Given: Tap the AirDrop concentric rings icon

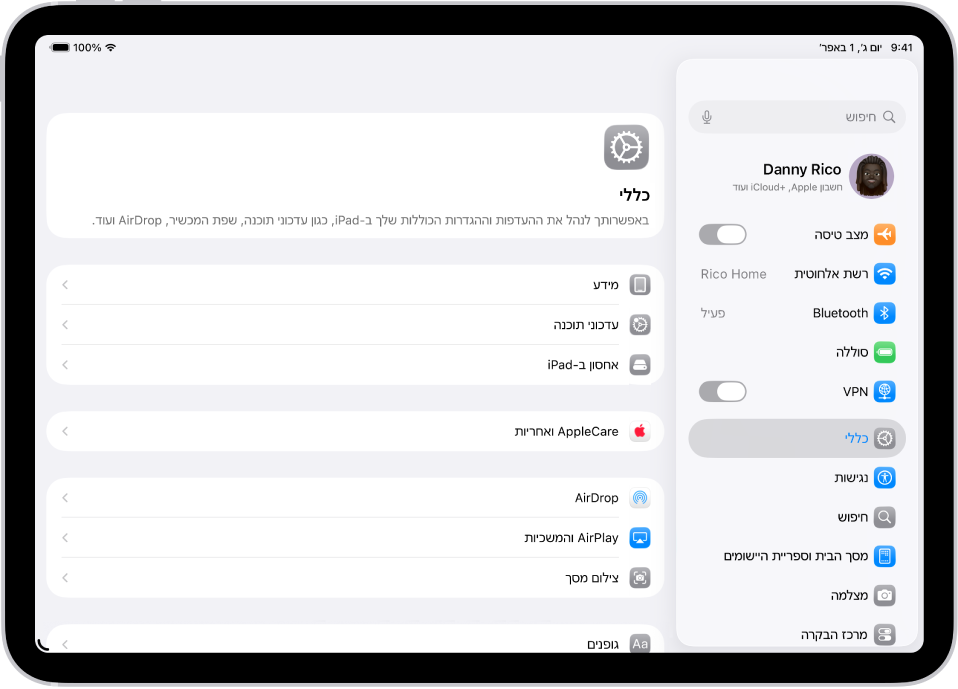Looking at the screenshot, I should (x=640, y=498).
